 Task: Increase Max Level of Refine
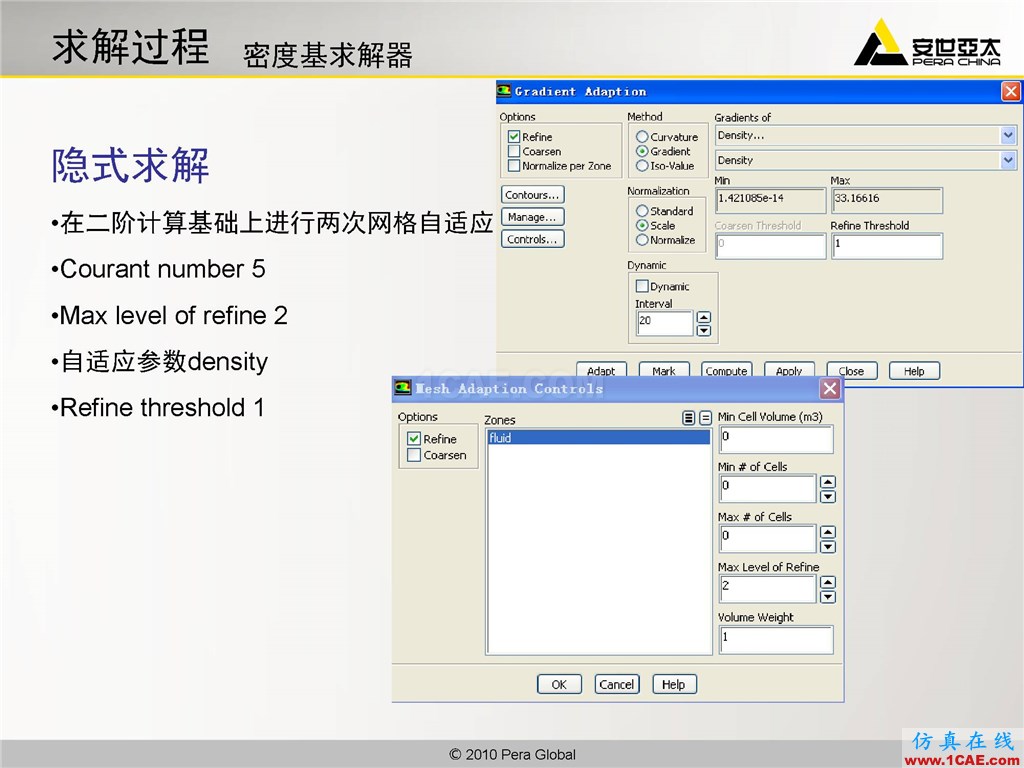(x=827, y=583)
